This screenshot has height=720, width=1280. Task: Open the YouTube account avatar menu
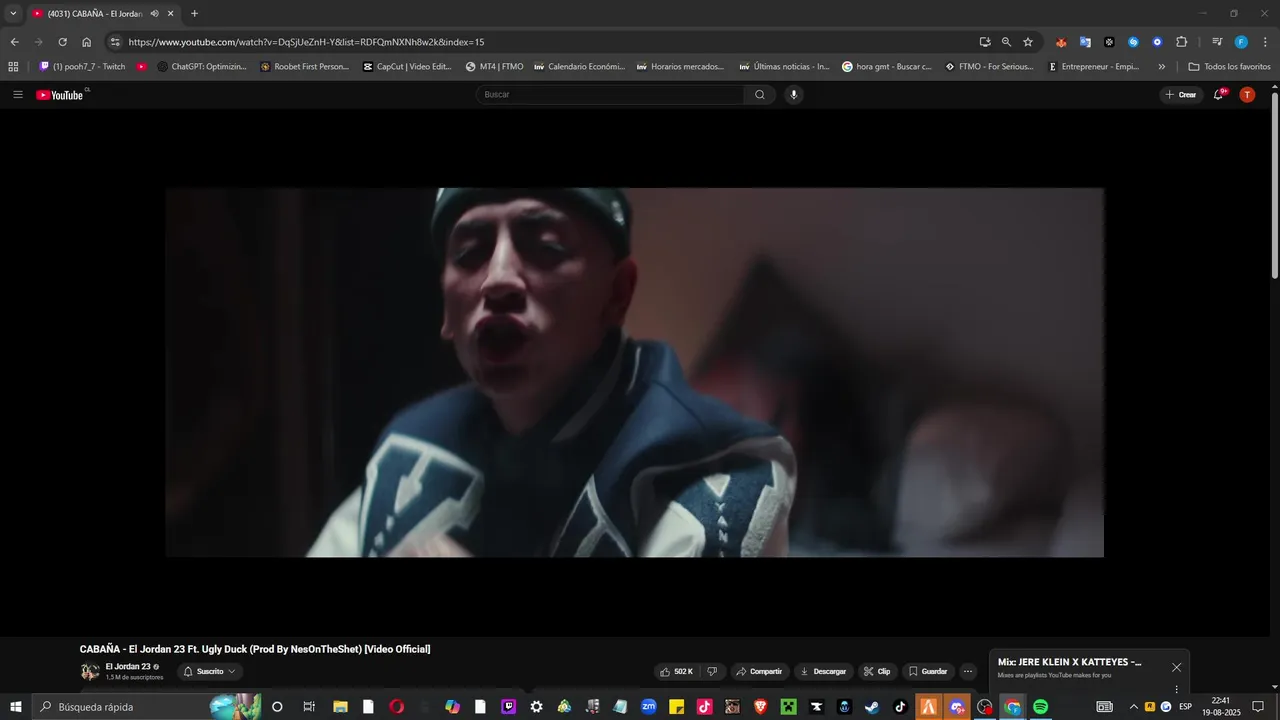1247,95
